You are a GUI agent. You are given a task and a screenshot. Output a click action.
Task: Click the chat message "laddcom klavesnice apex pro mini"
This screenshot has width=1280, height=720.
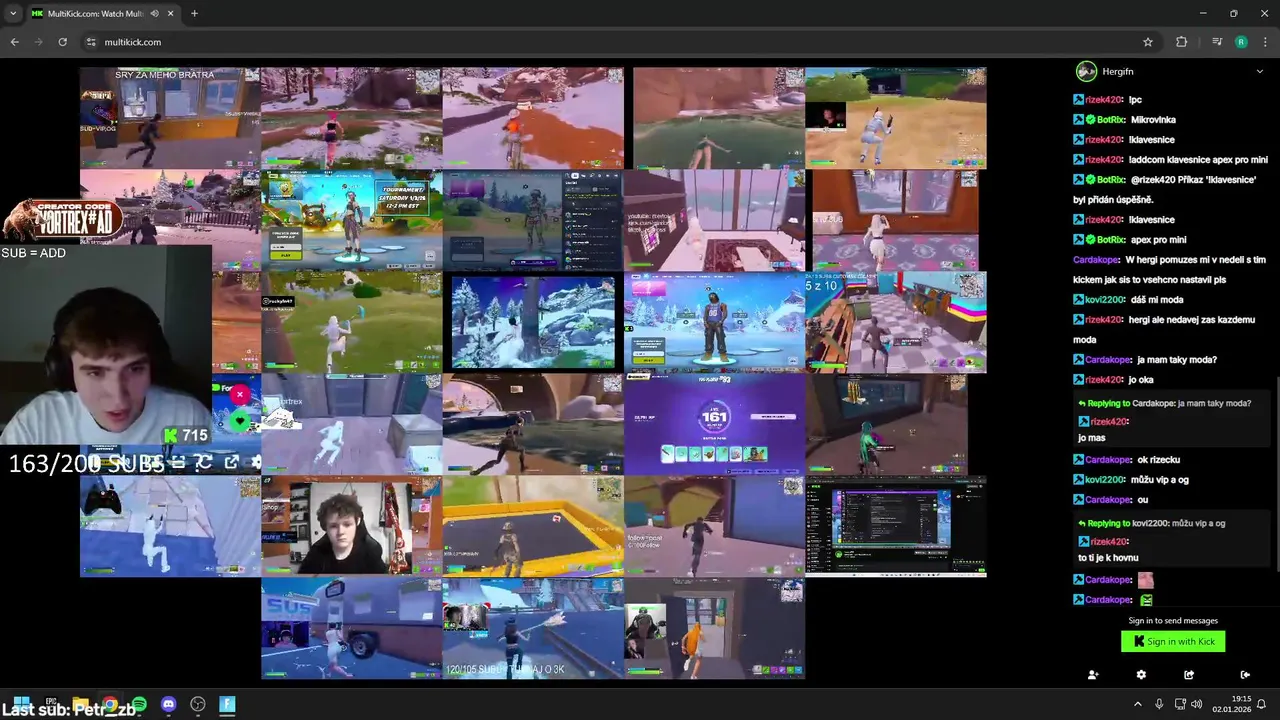pos(1198,160)
